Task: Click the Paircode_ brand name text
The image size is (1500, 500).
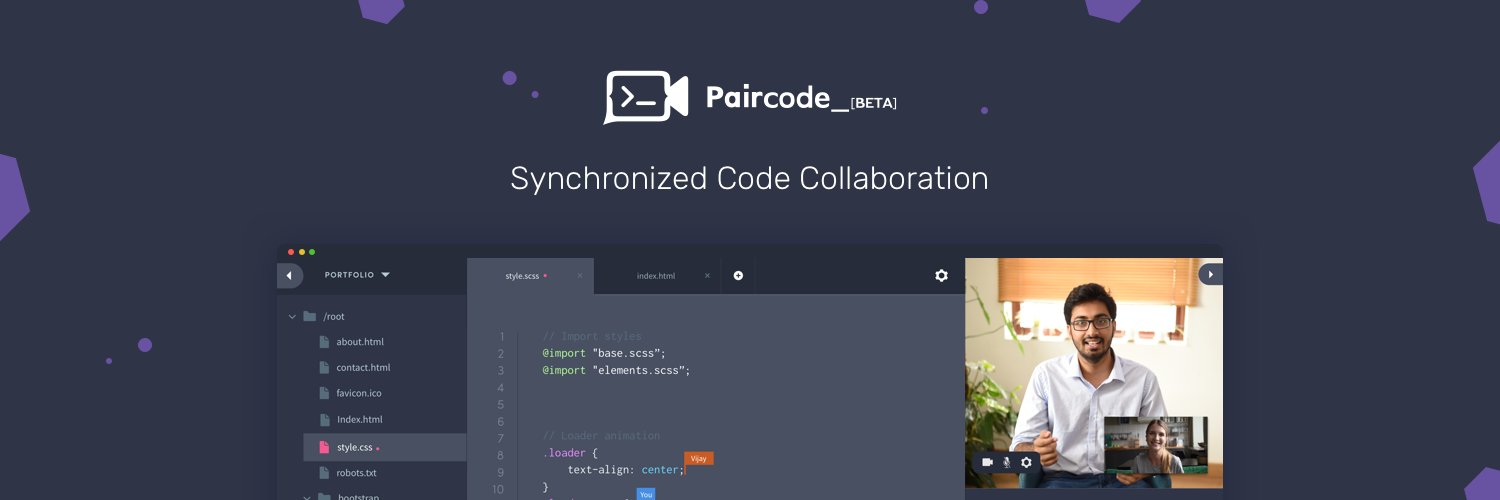Action: [x=776, y=97]
